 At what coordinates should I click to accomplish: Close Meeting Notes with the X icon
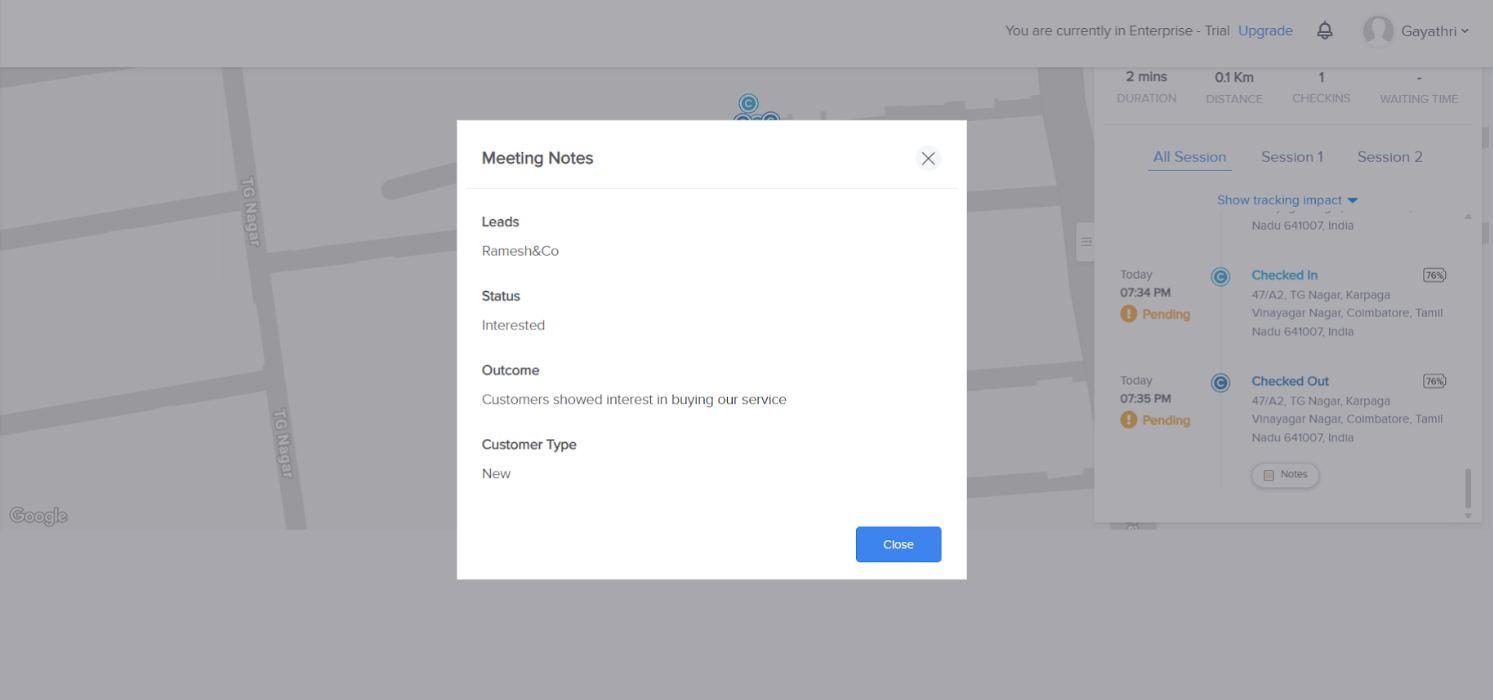(928, 158)
